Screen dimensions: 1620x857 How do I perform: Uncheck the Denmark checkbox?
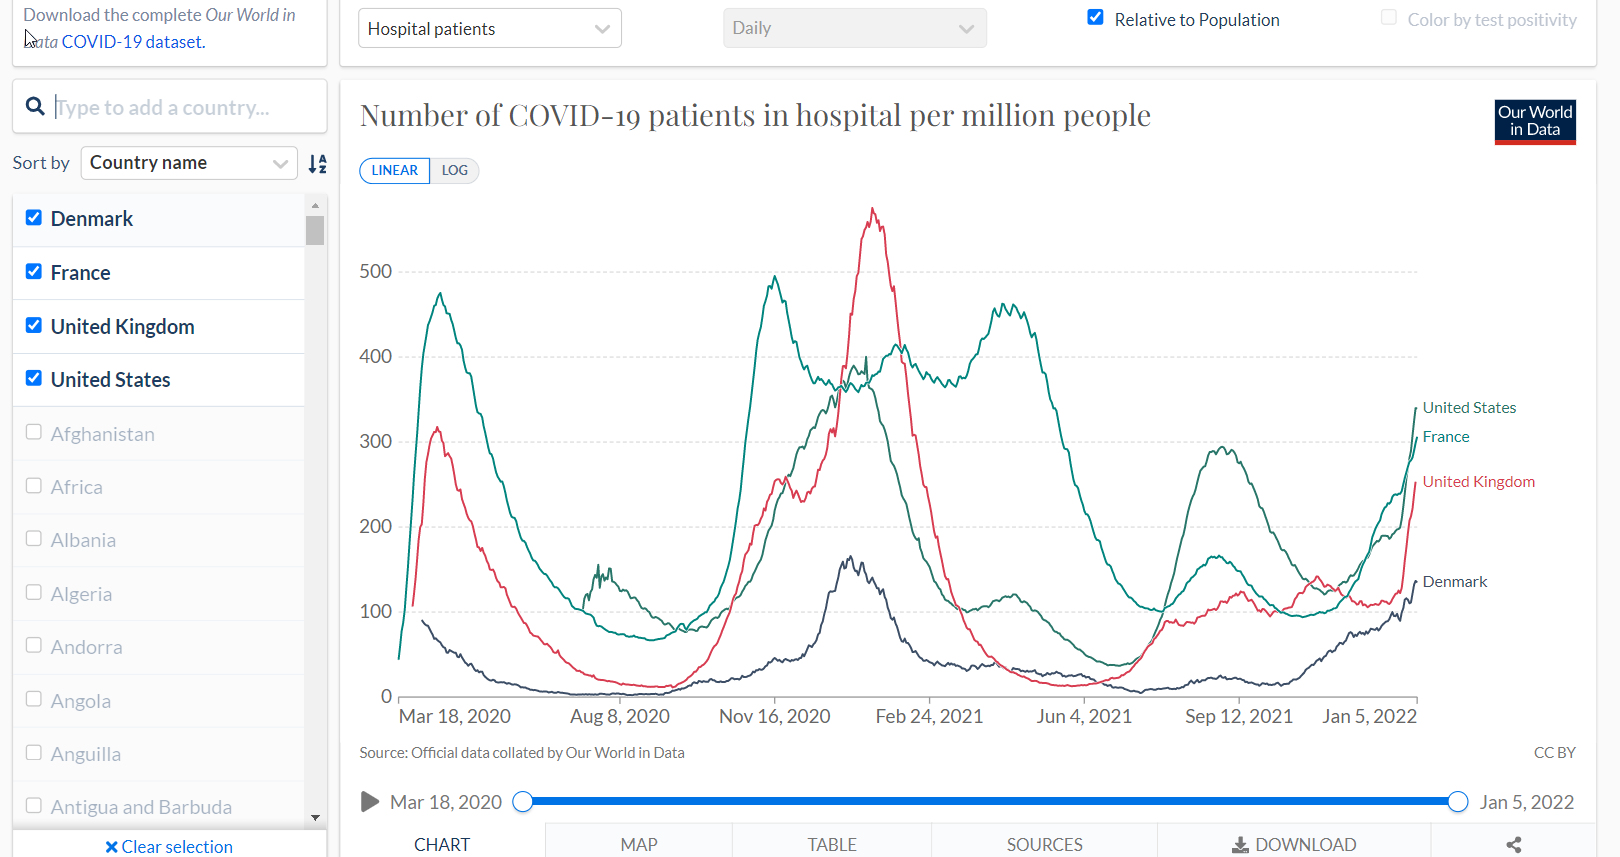[x=34, y=218]
